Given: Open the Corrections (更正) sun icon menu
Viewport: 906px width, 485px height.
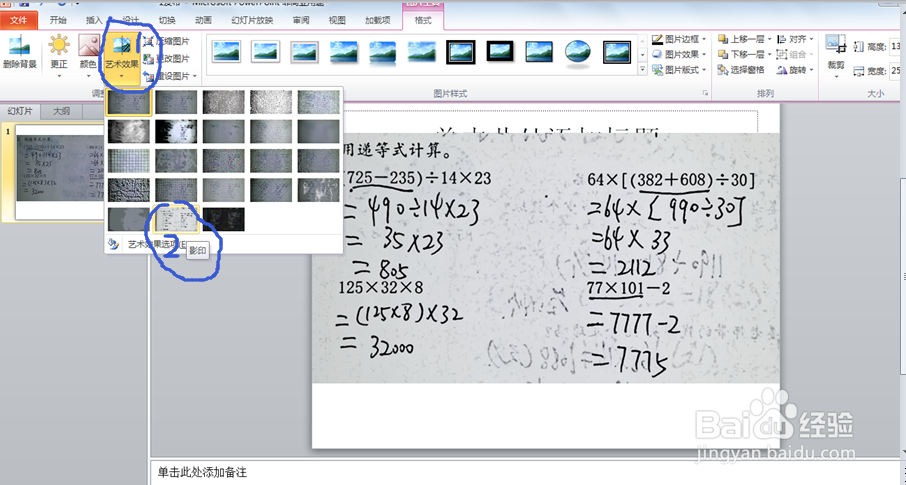Looking at the screenshot, I should 58,53.
